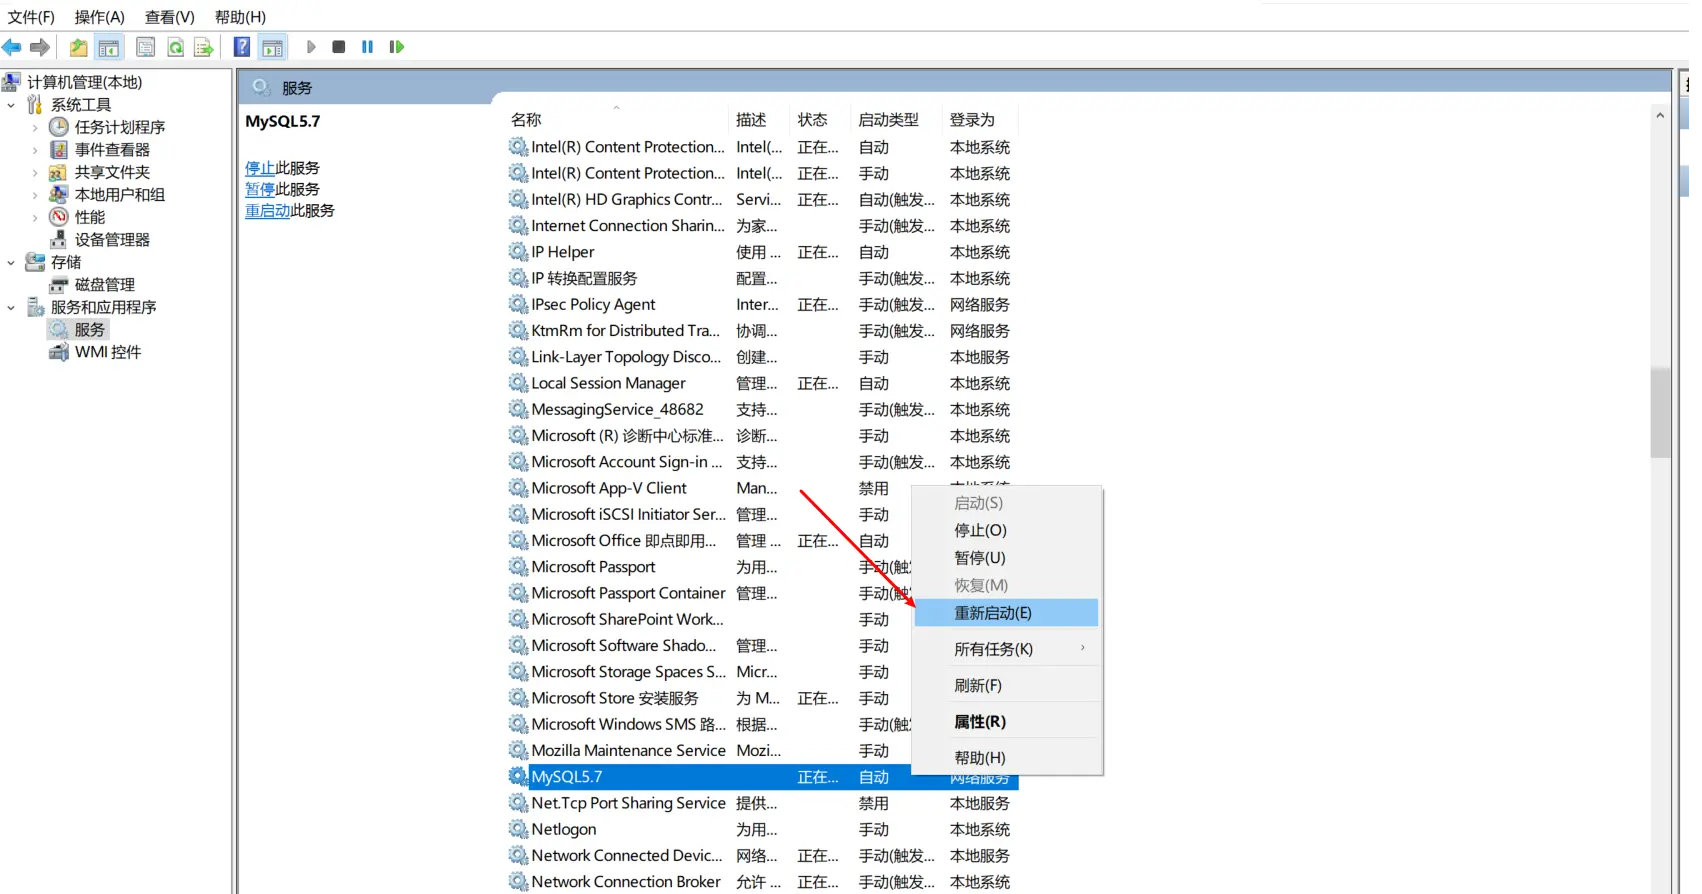This screenshot has height=894, width=1702.
Task: Sort by the 描述 column header
Action: (758, 120)
